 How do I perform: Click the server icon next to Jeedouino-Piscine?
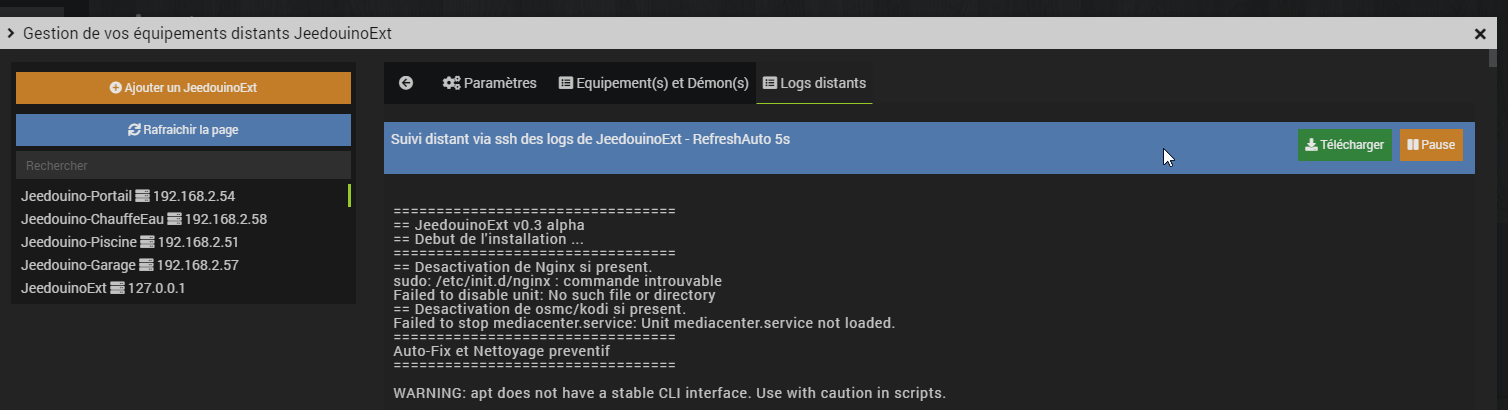147,242
